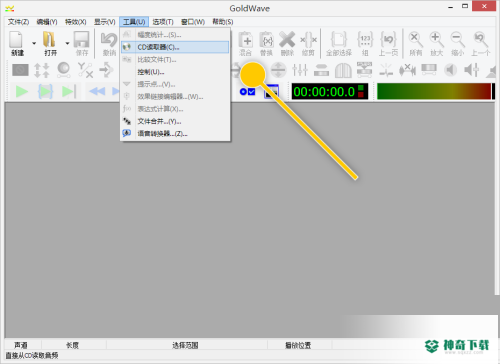Open the 编辑(Y) menu
This screenshot has width=500, height=364.
47,22
